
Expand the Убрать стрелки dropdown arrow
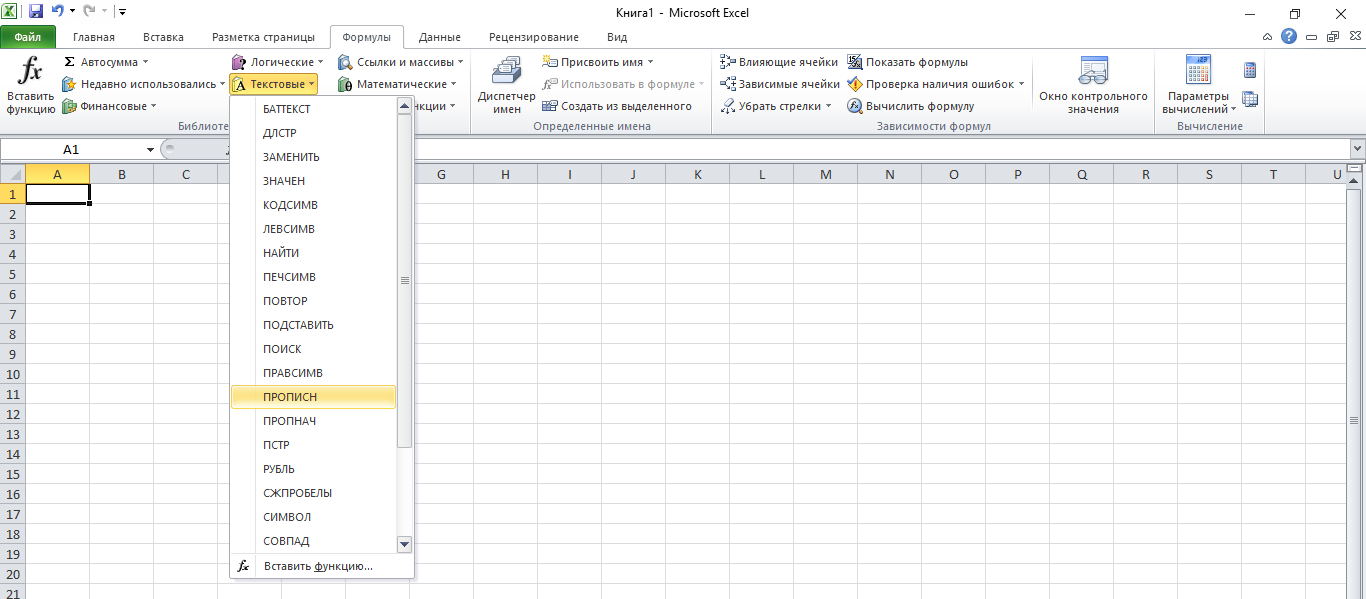[829, 106]
